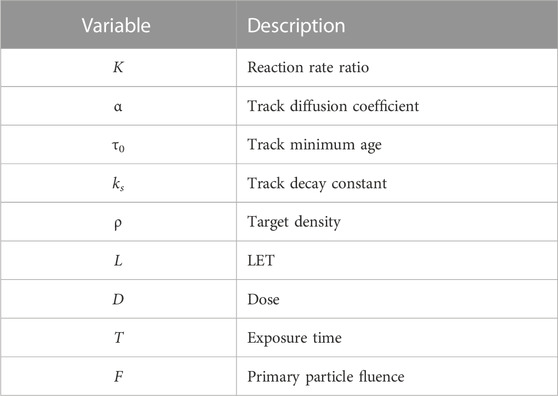Image resolution: width=558 pixels, height=396 pixels.
Task: Select Track minimum age description
Action: point(314,145)
